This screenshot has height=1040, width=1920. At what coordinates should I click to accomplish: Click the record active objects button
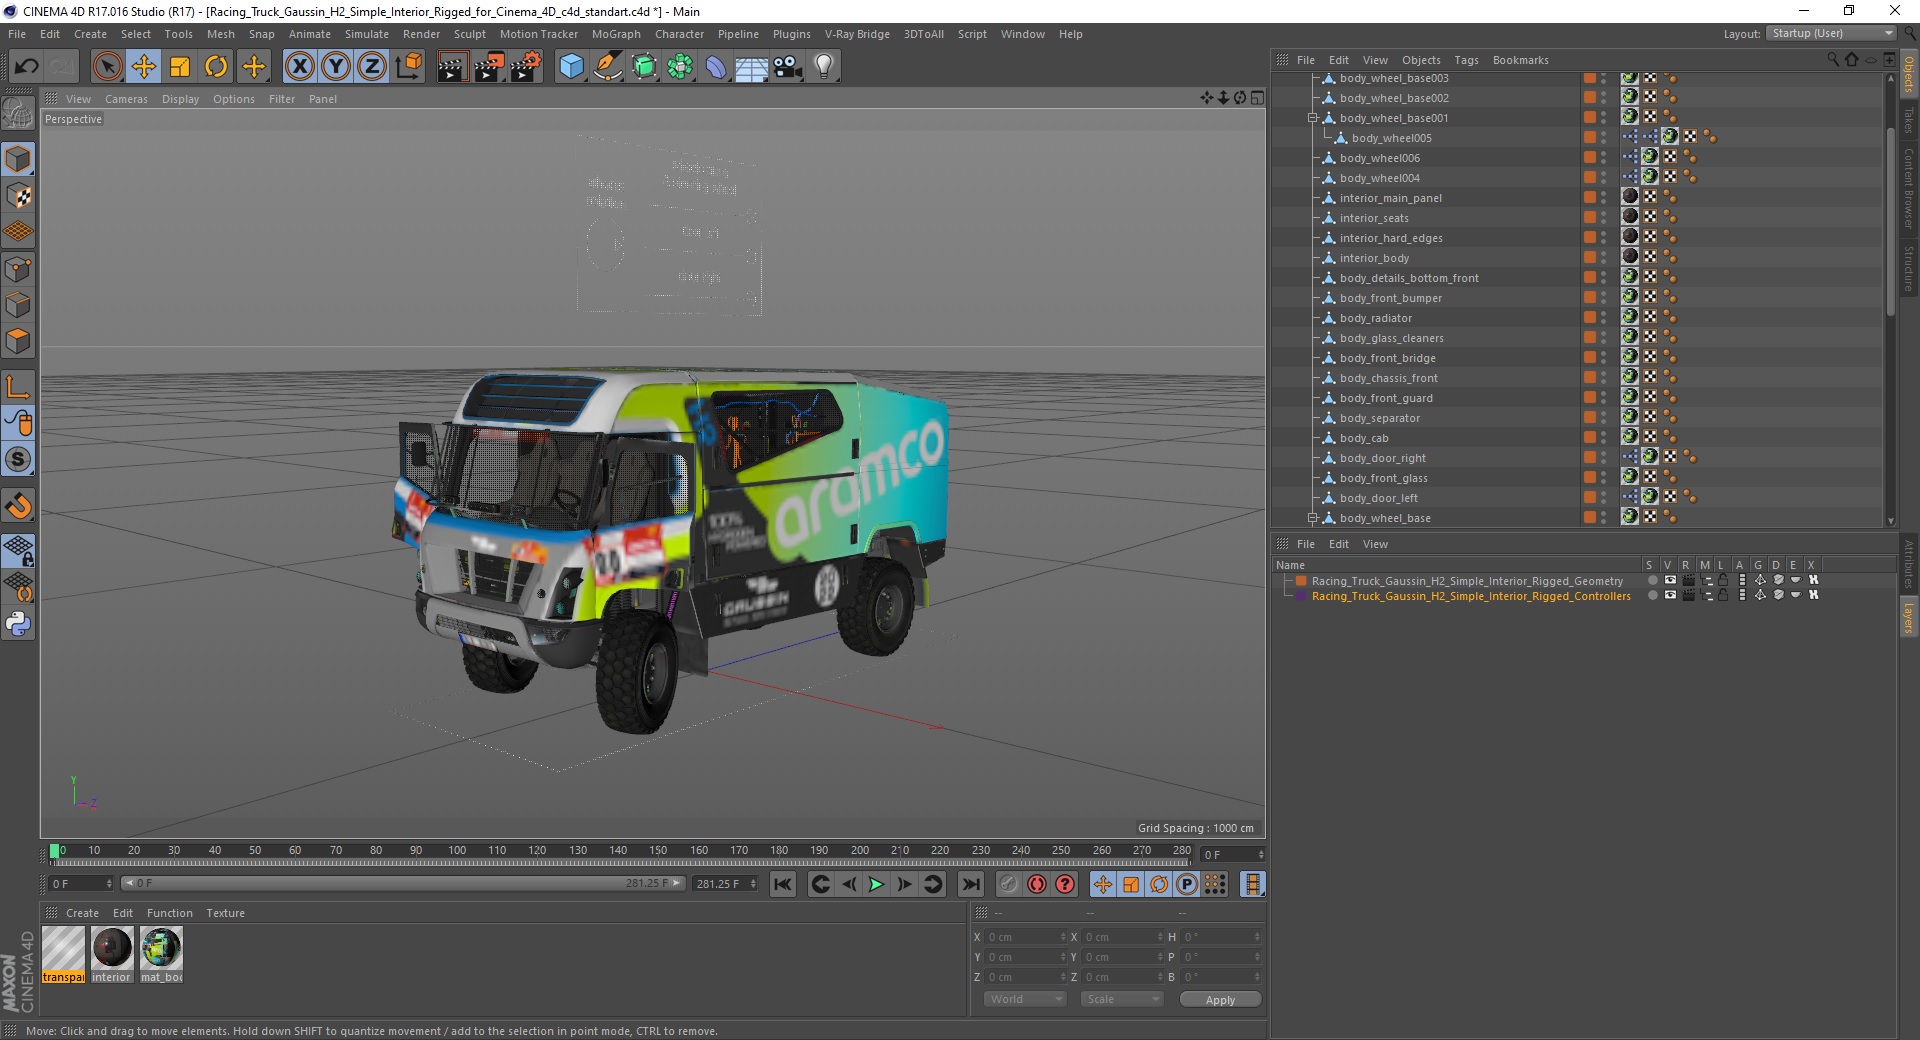coord(1008,884)
